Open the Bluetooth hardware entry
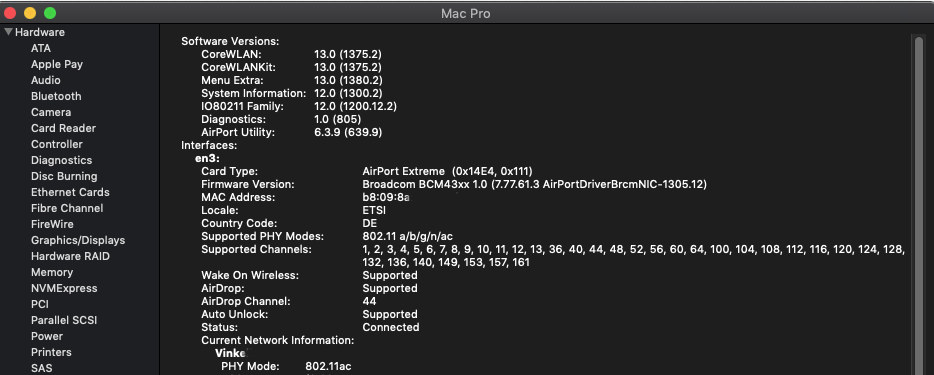 (x=56, y=96)
